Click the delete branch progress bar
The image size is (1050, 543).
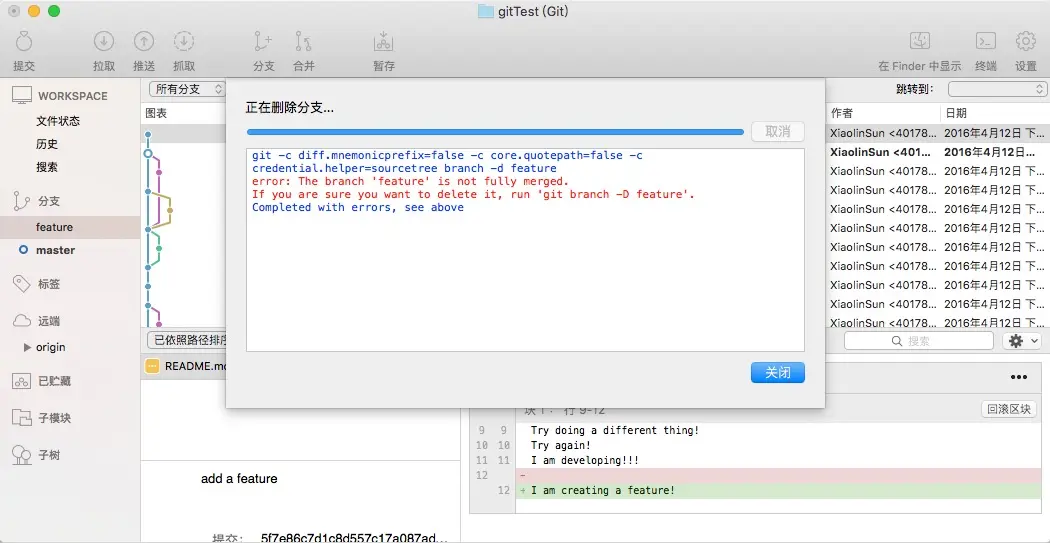[x=496, y=132]
